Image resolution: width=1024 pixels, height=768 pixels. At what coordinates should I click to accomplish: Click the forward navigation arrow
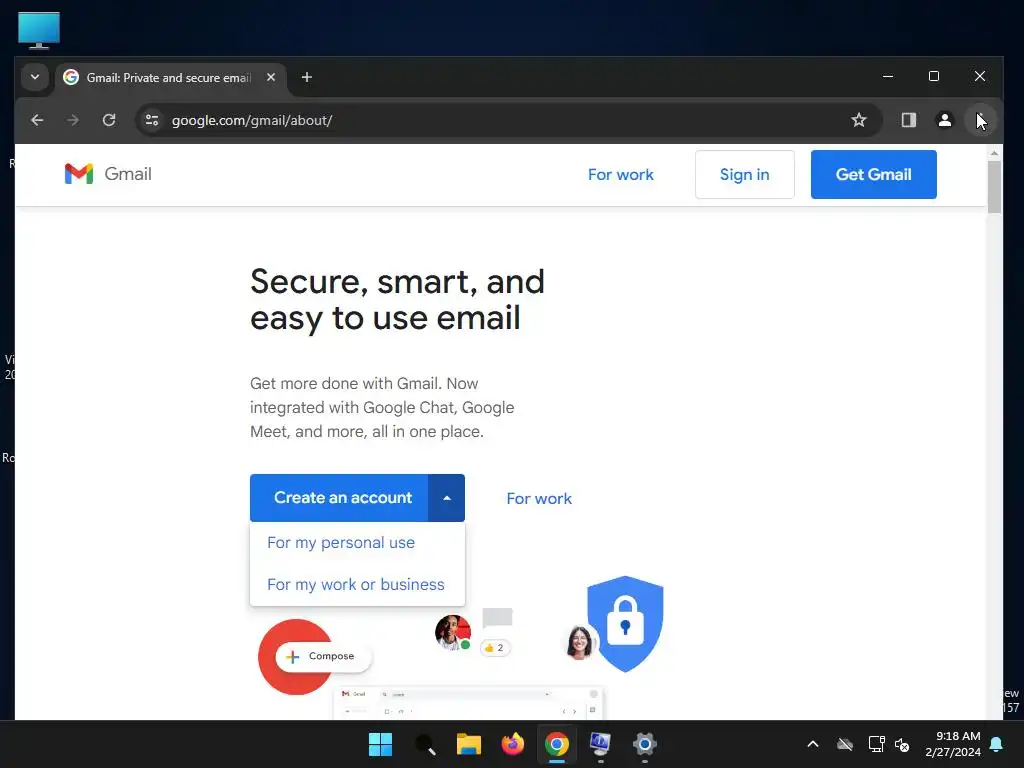pos(73,120)
